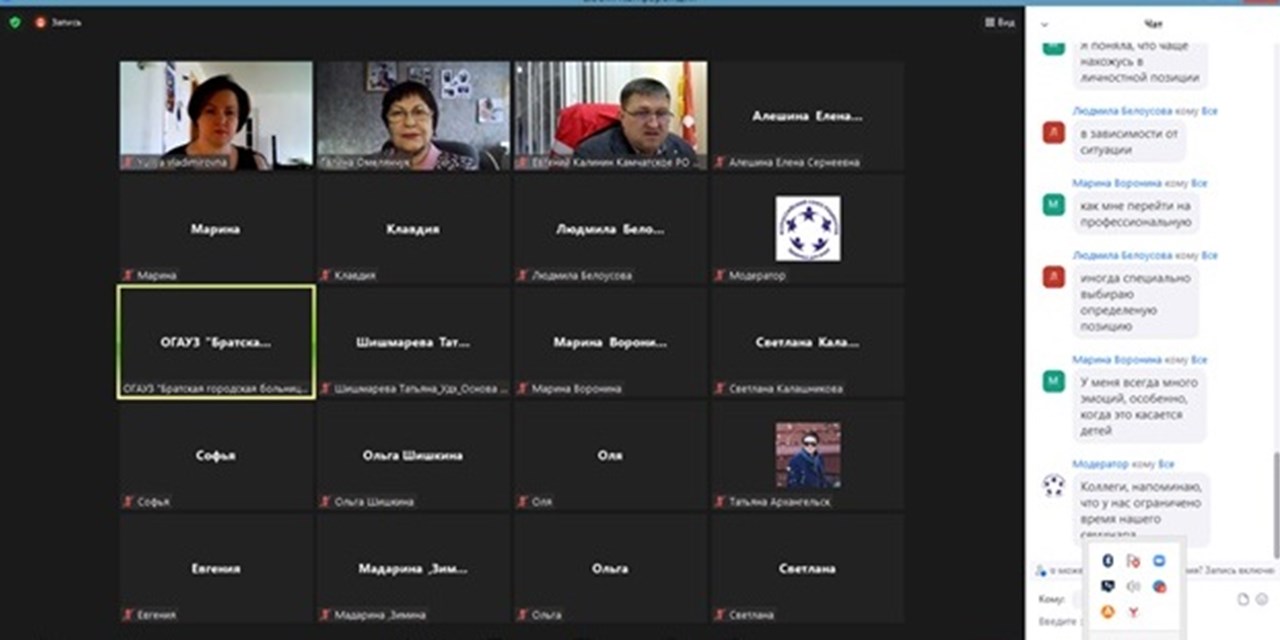This screenshot has width=1280, height=640.
Task: Click the speaker volume icon in tray popup
Action: coord(1133,587)
